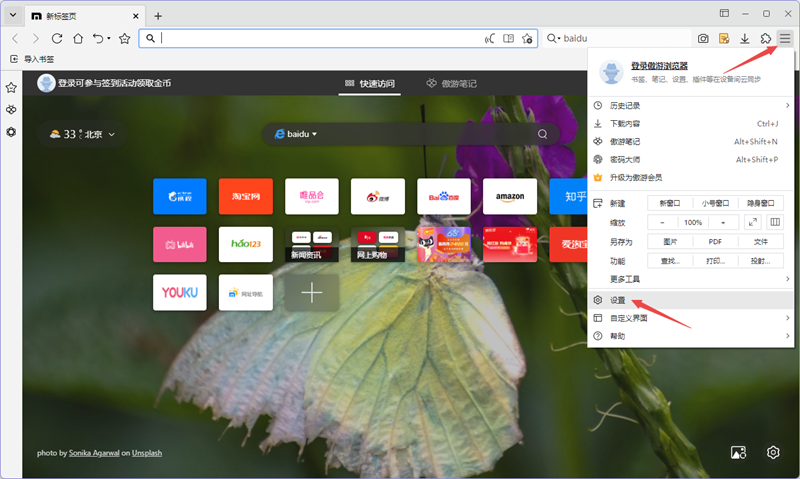Click page settings gear at bottom right
800x479 pixels.
click(773, 452)
